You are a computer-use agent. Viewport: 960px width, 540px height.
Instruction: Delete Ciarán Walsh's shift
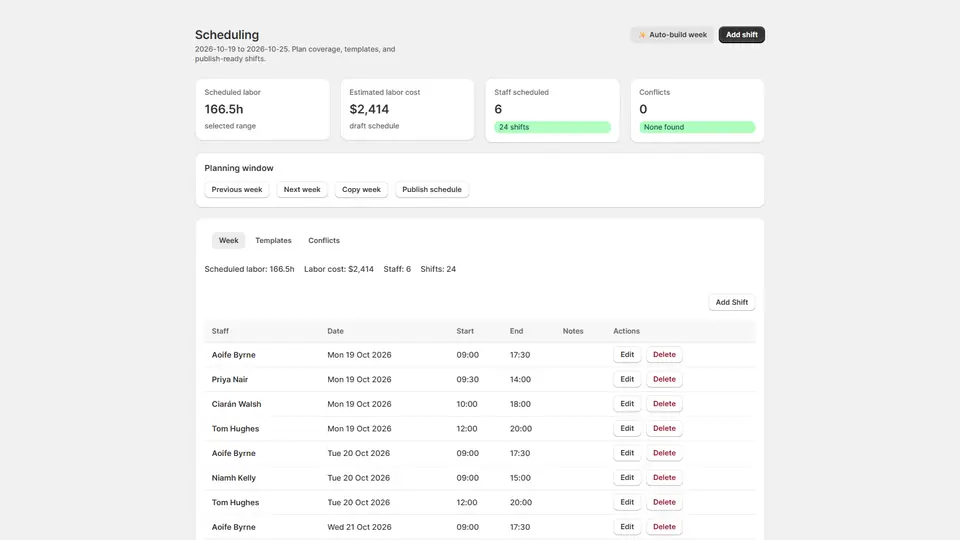point(664,403)
